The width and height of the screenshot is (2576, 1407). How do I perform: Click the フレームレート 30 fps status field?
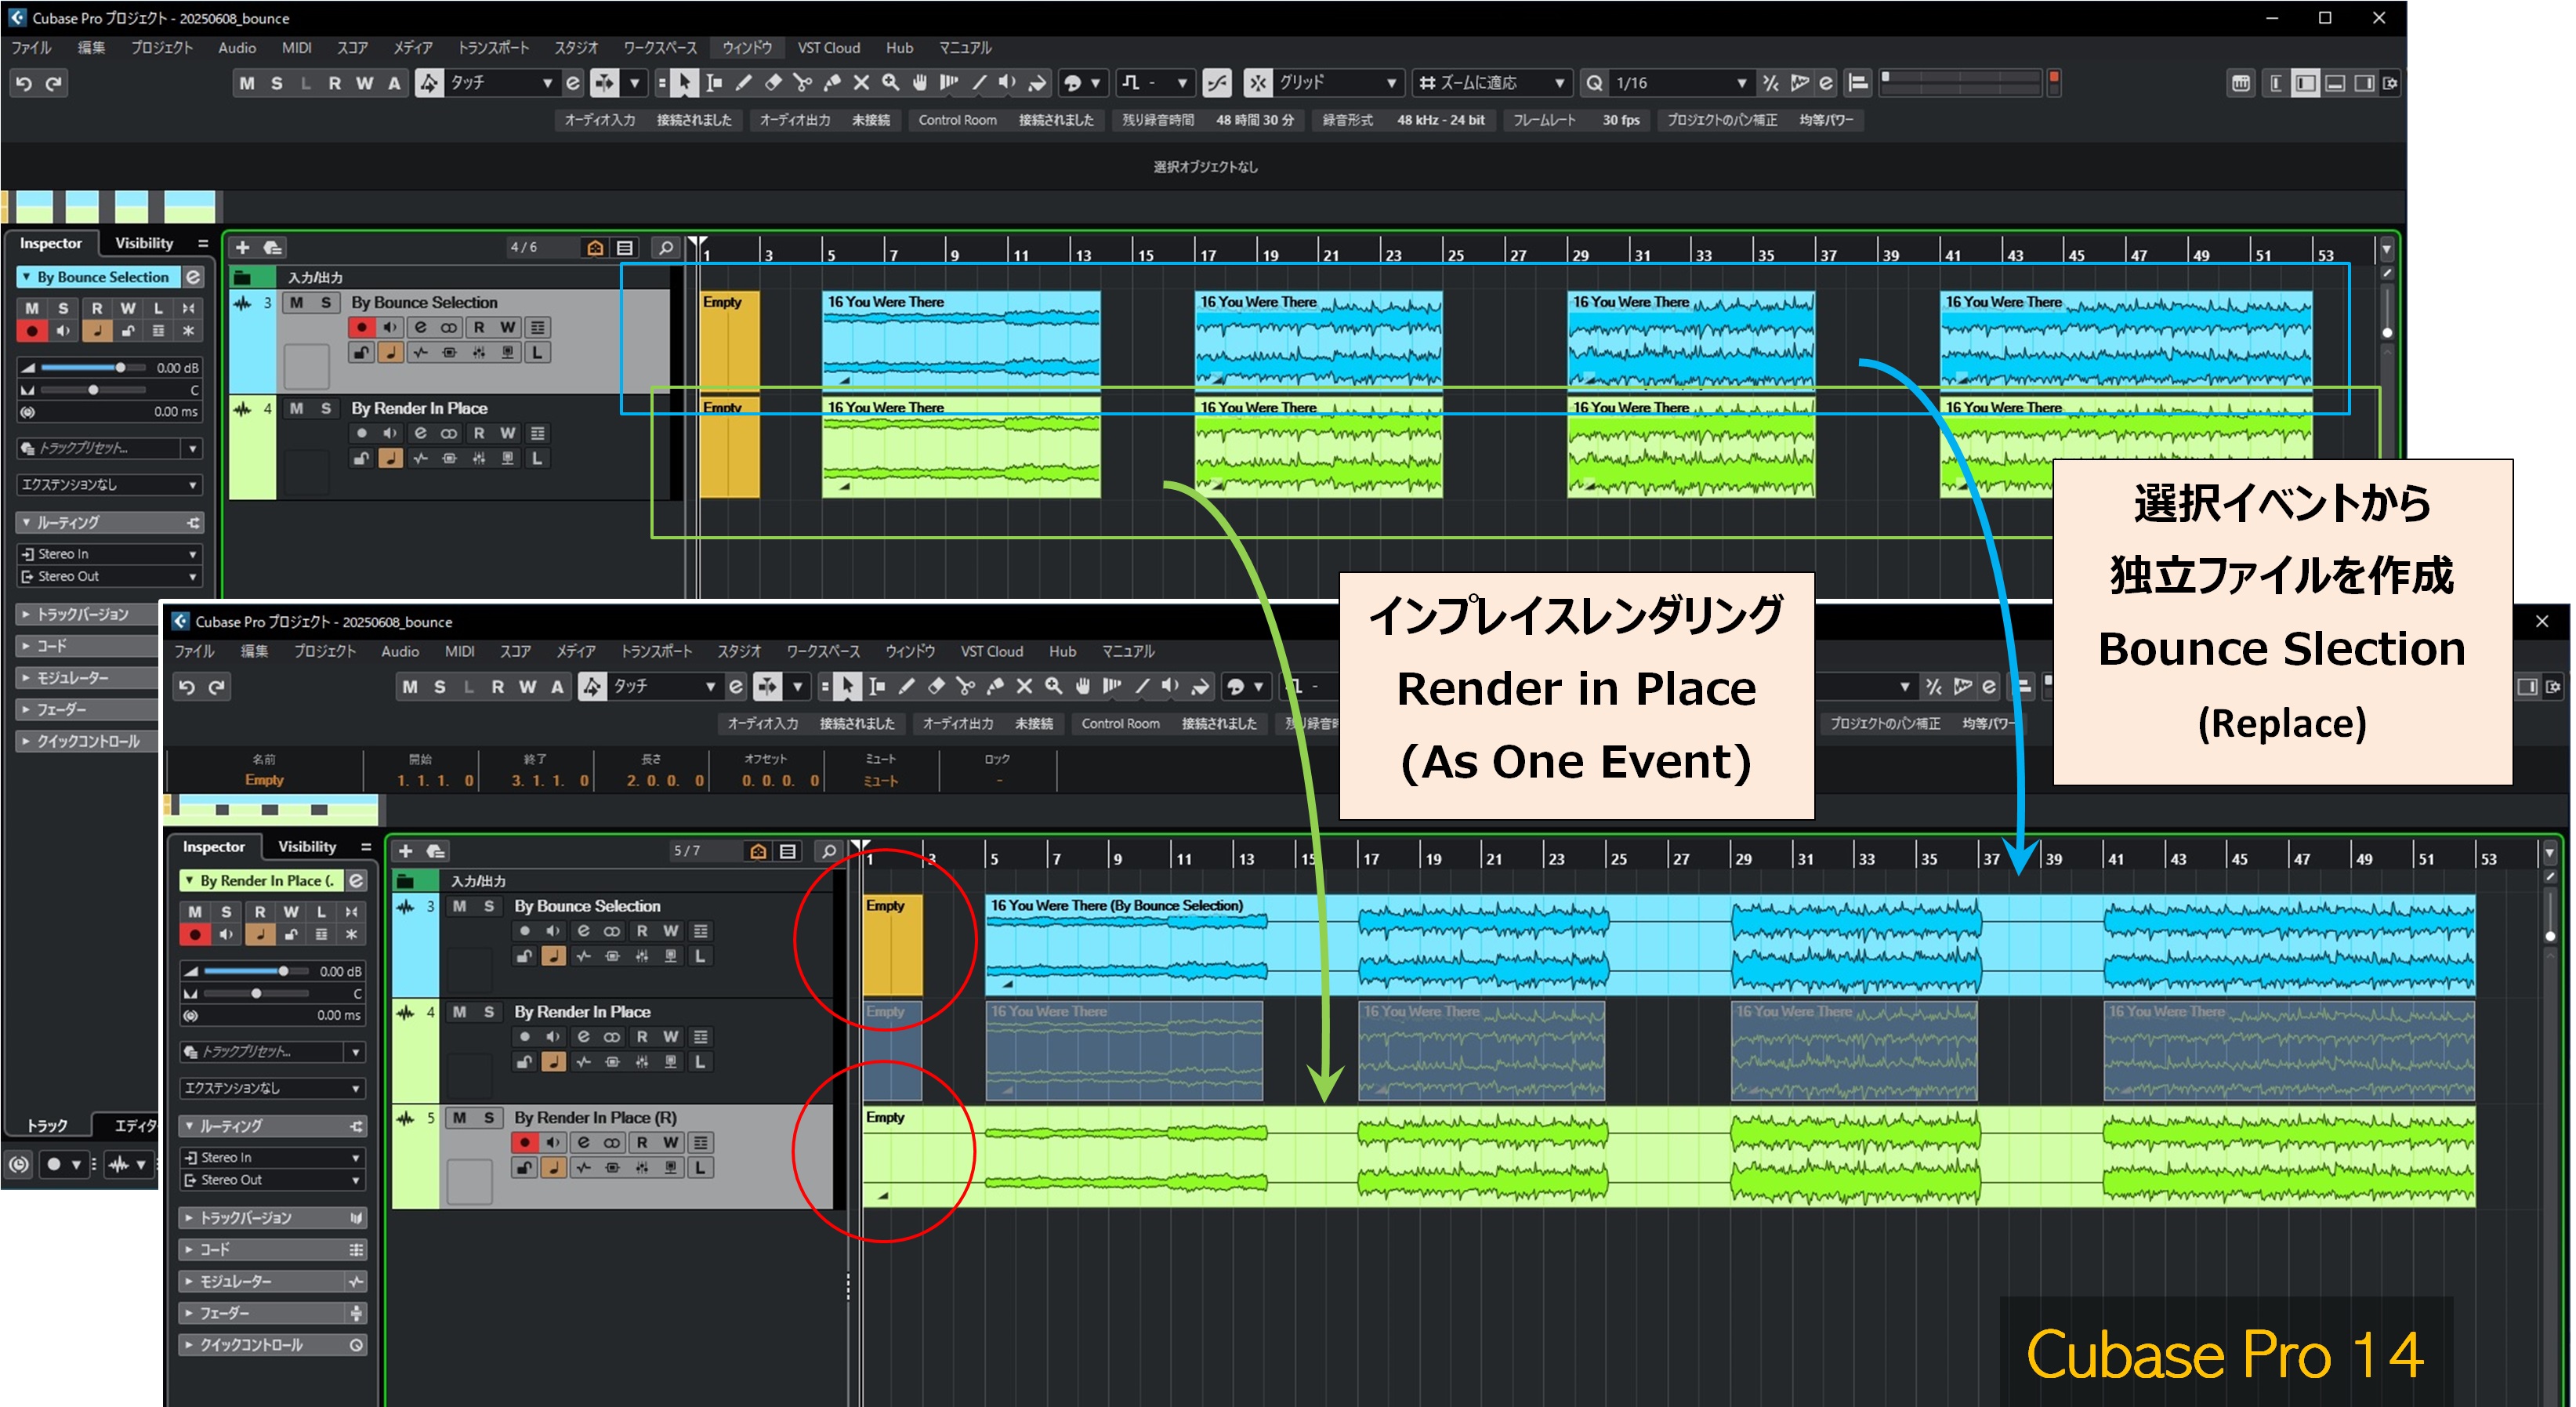1576,120
